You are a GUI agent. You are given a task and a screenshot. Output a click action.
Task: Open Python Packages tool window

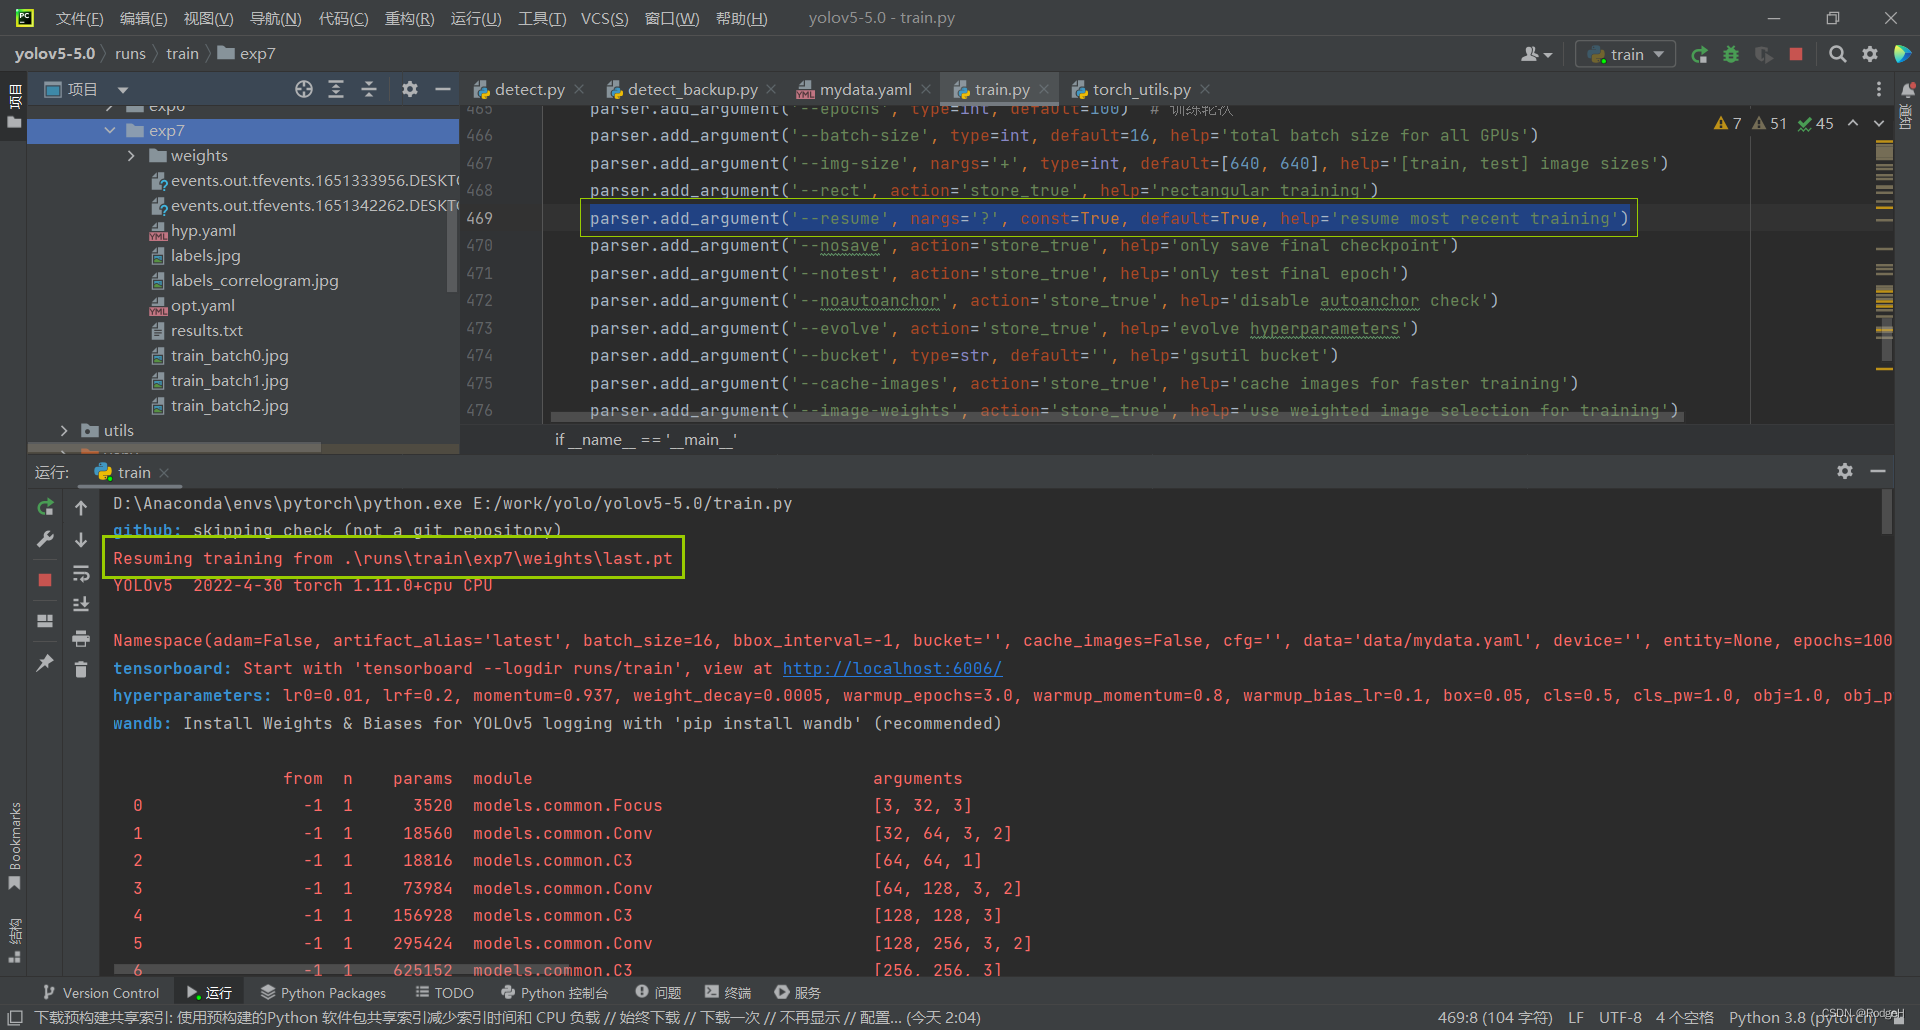323,992
